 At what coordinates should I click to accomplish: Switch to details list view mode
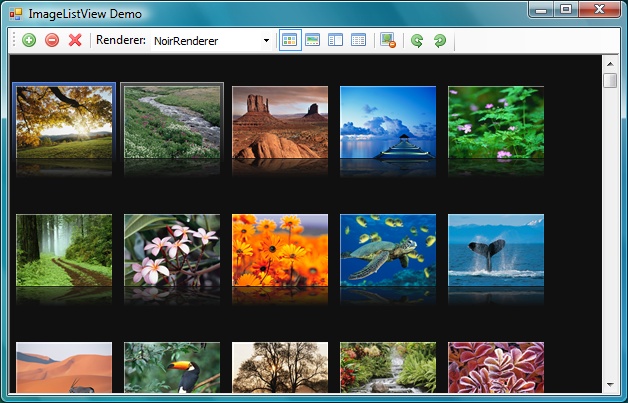click(x=358, y=40)
